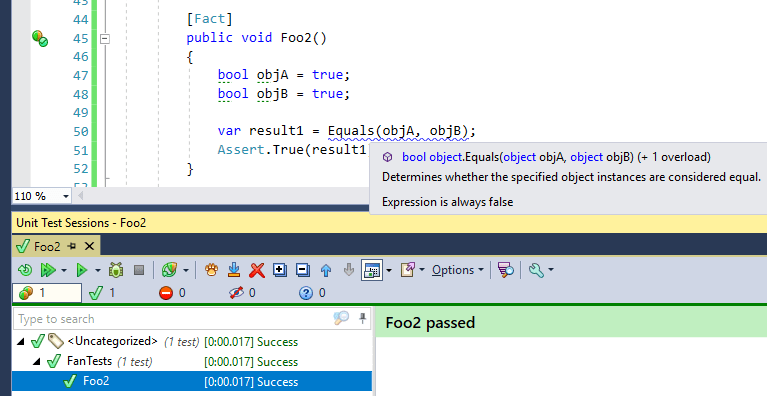Open the Options menu
767x396 pixels.
pos(457,270)
